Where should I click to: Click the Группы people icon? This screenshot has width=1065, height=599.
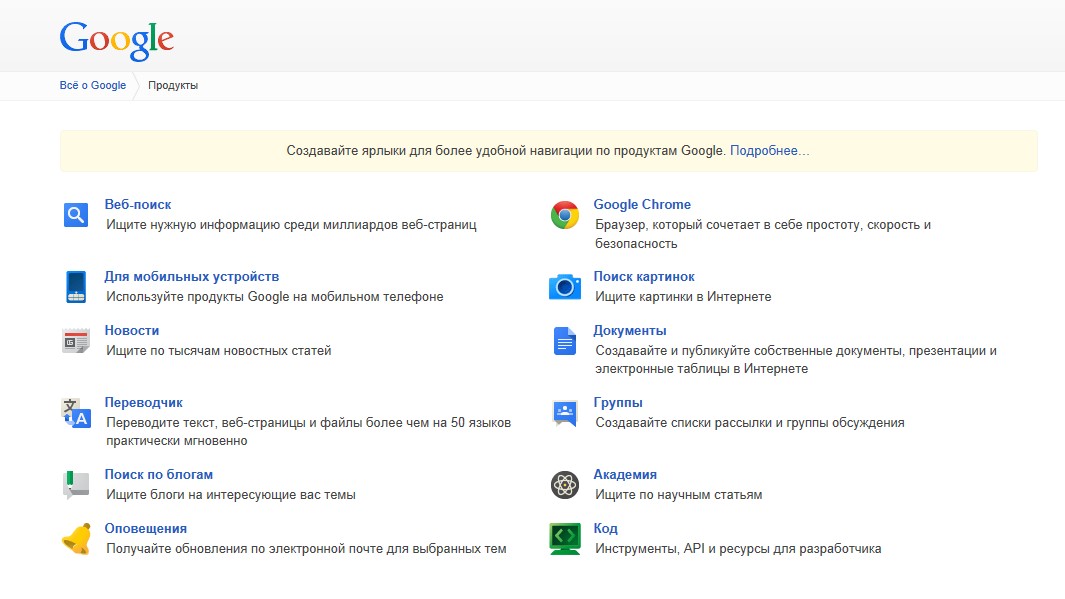tap(565, 414)
